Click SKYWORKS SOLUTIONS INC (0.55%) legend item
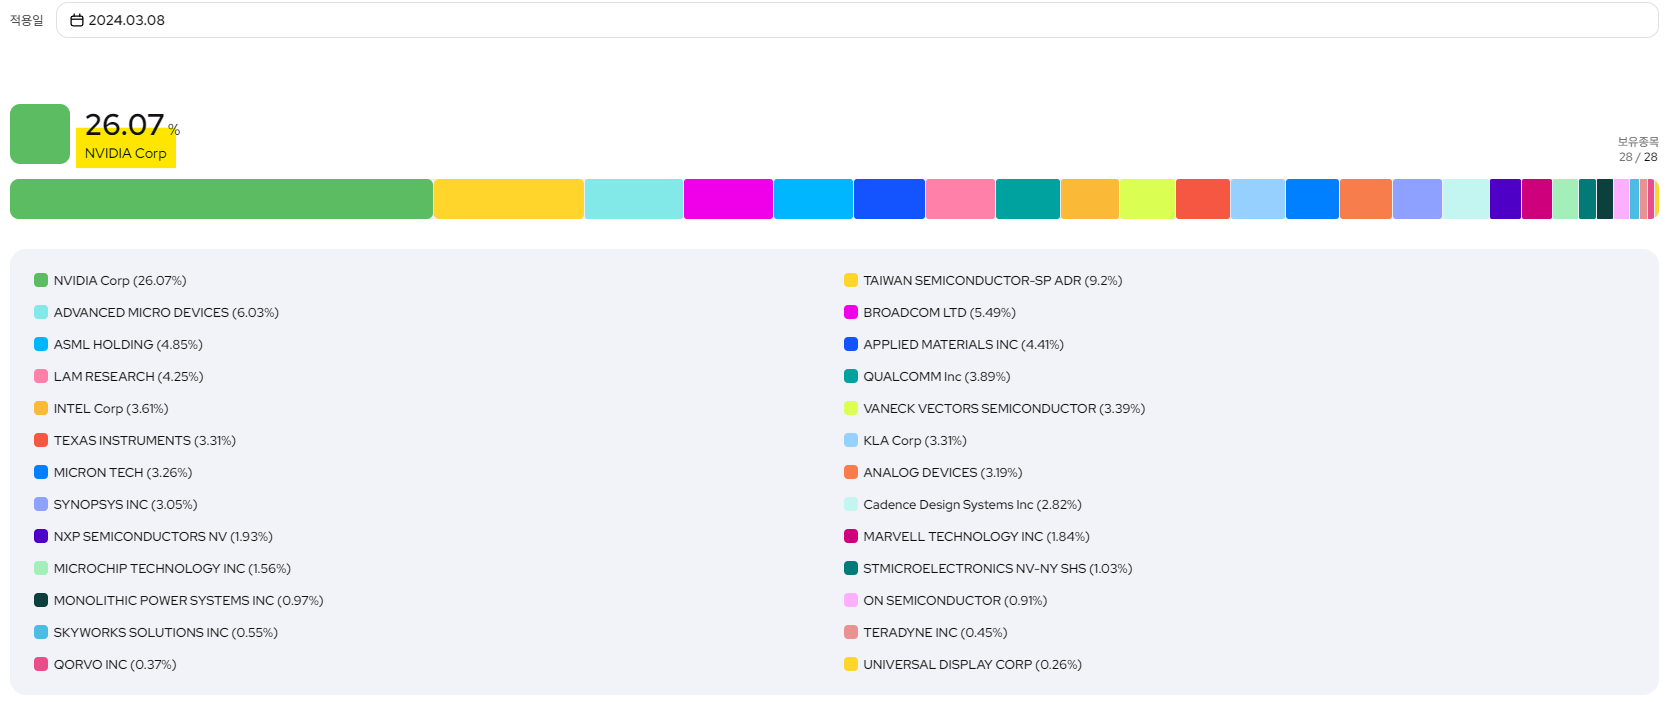1671x702 pixels. pyautogui.click(x=156, y=633)
